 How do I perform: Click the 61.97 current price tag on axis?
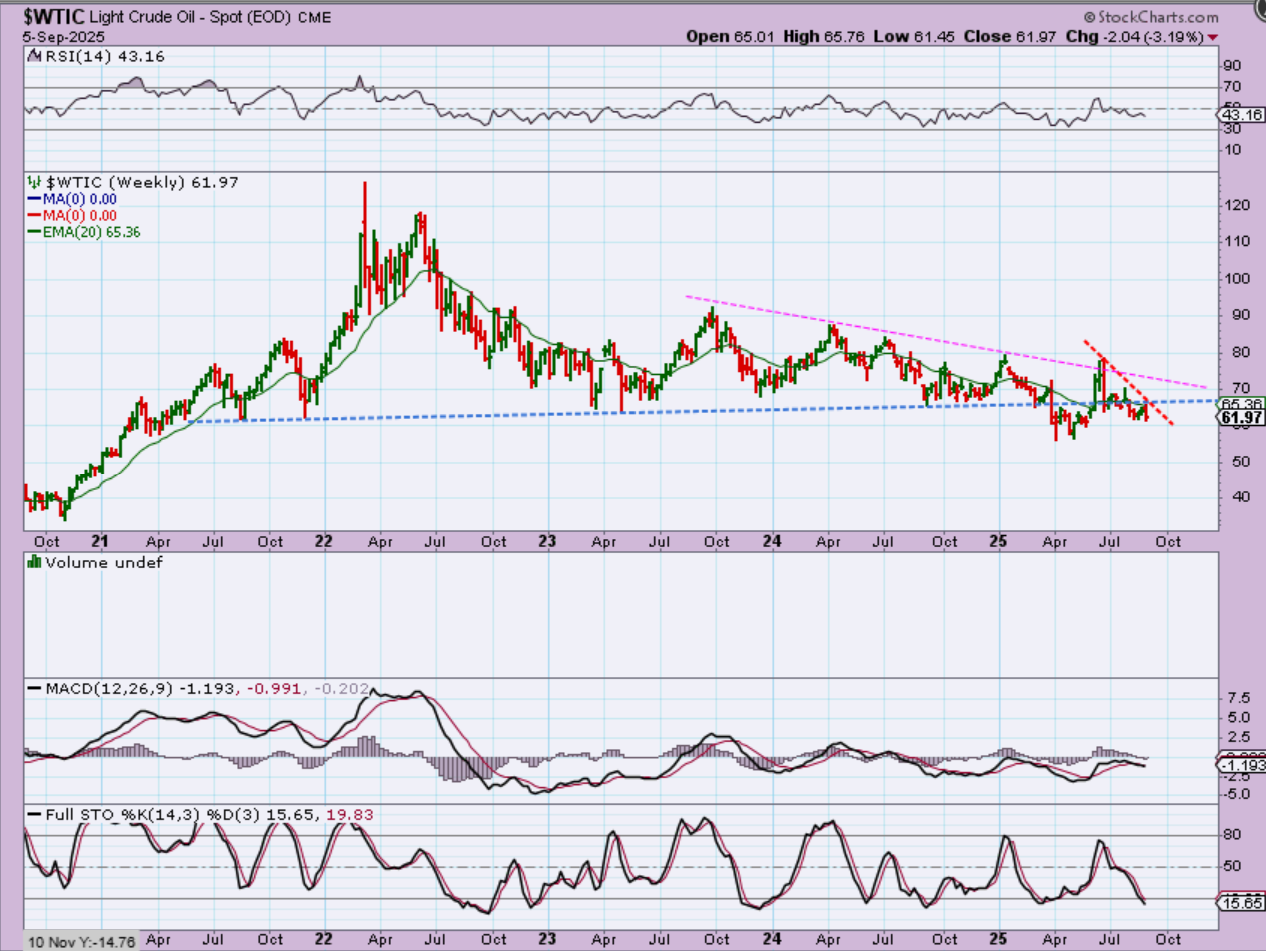(1241, 418)
